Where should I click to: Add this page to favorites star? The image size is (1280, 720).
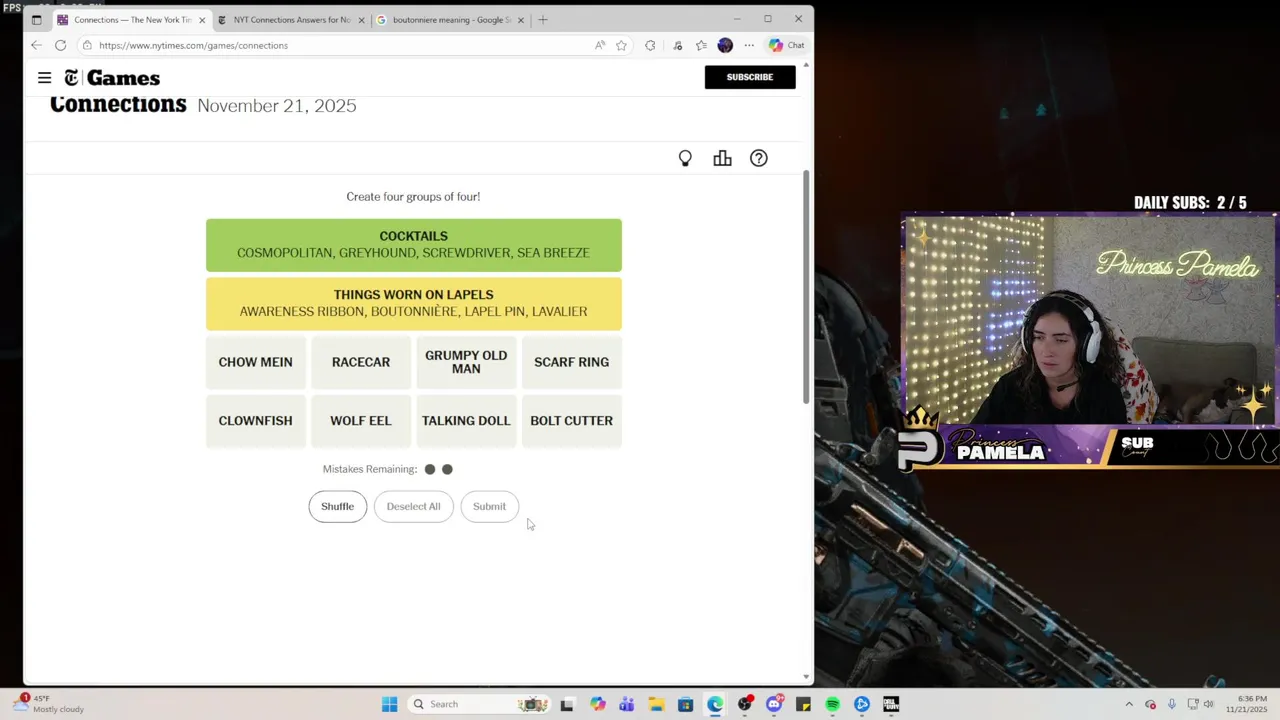point(621,45)
